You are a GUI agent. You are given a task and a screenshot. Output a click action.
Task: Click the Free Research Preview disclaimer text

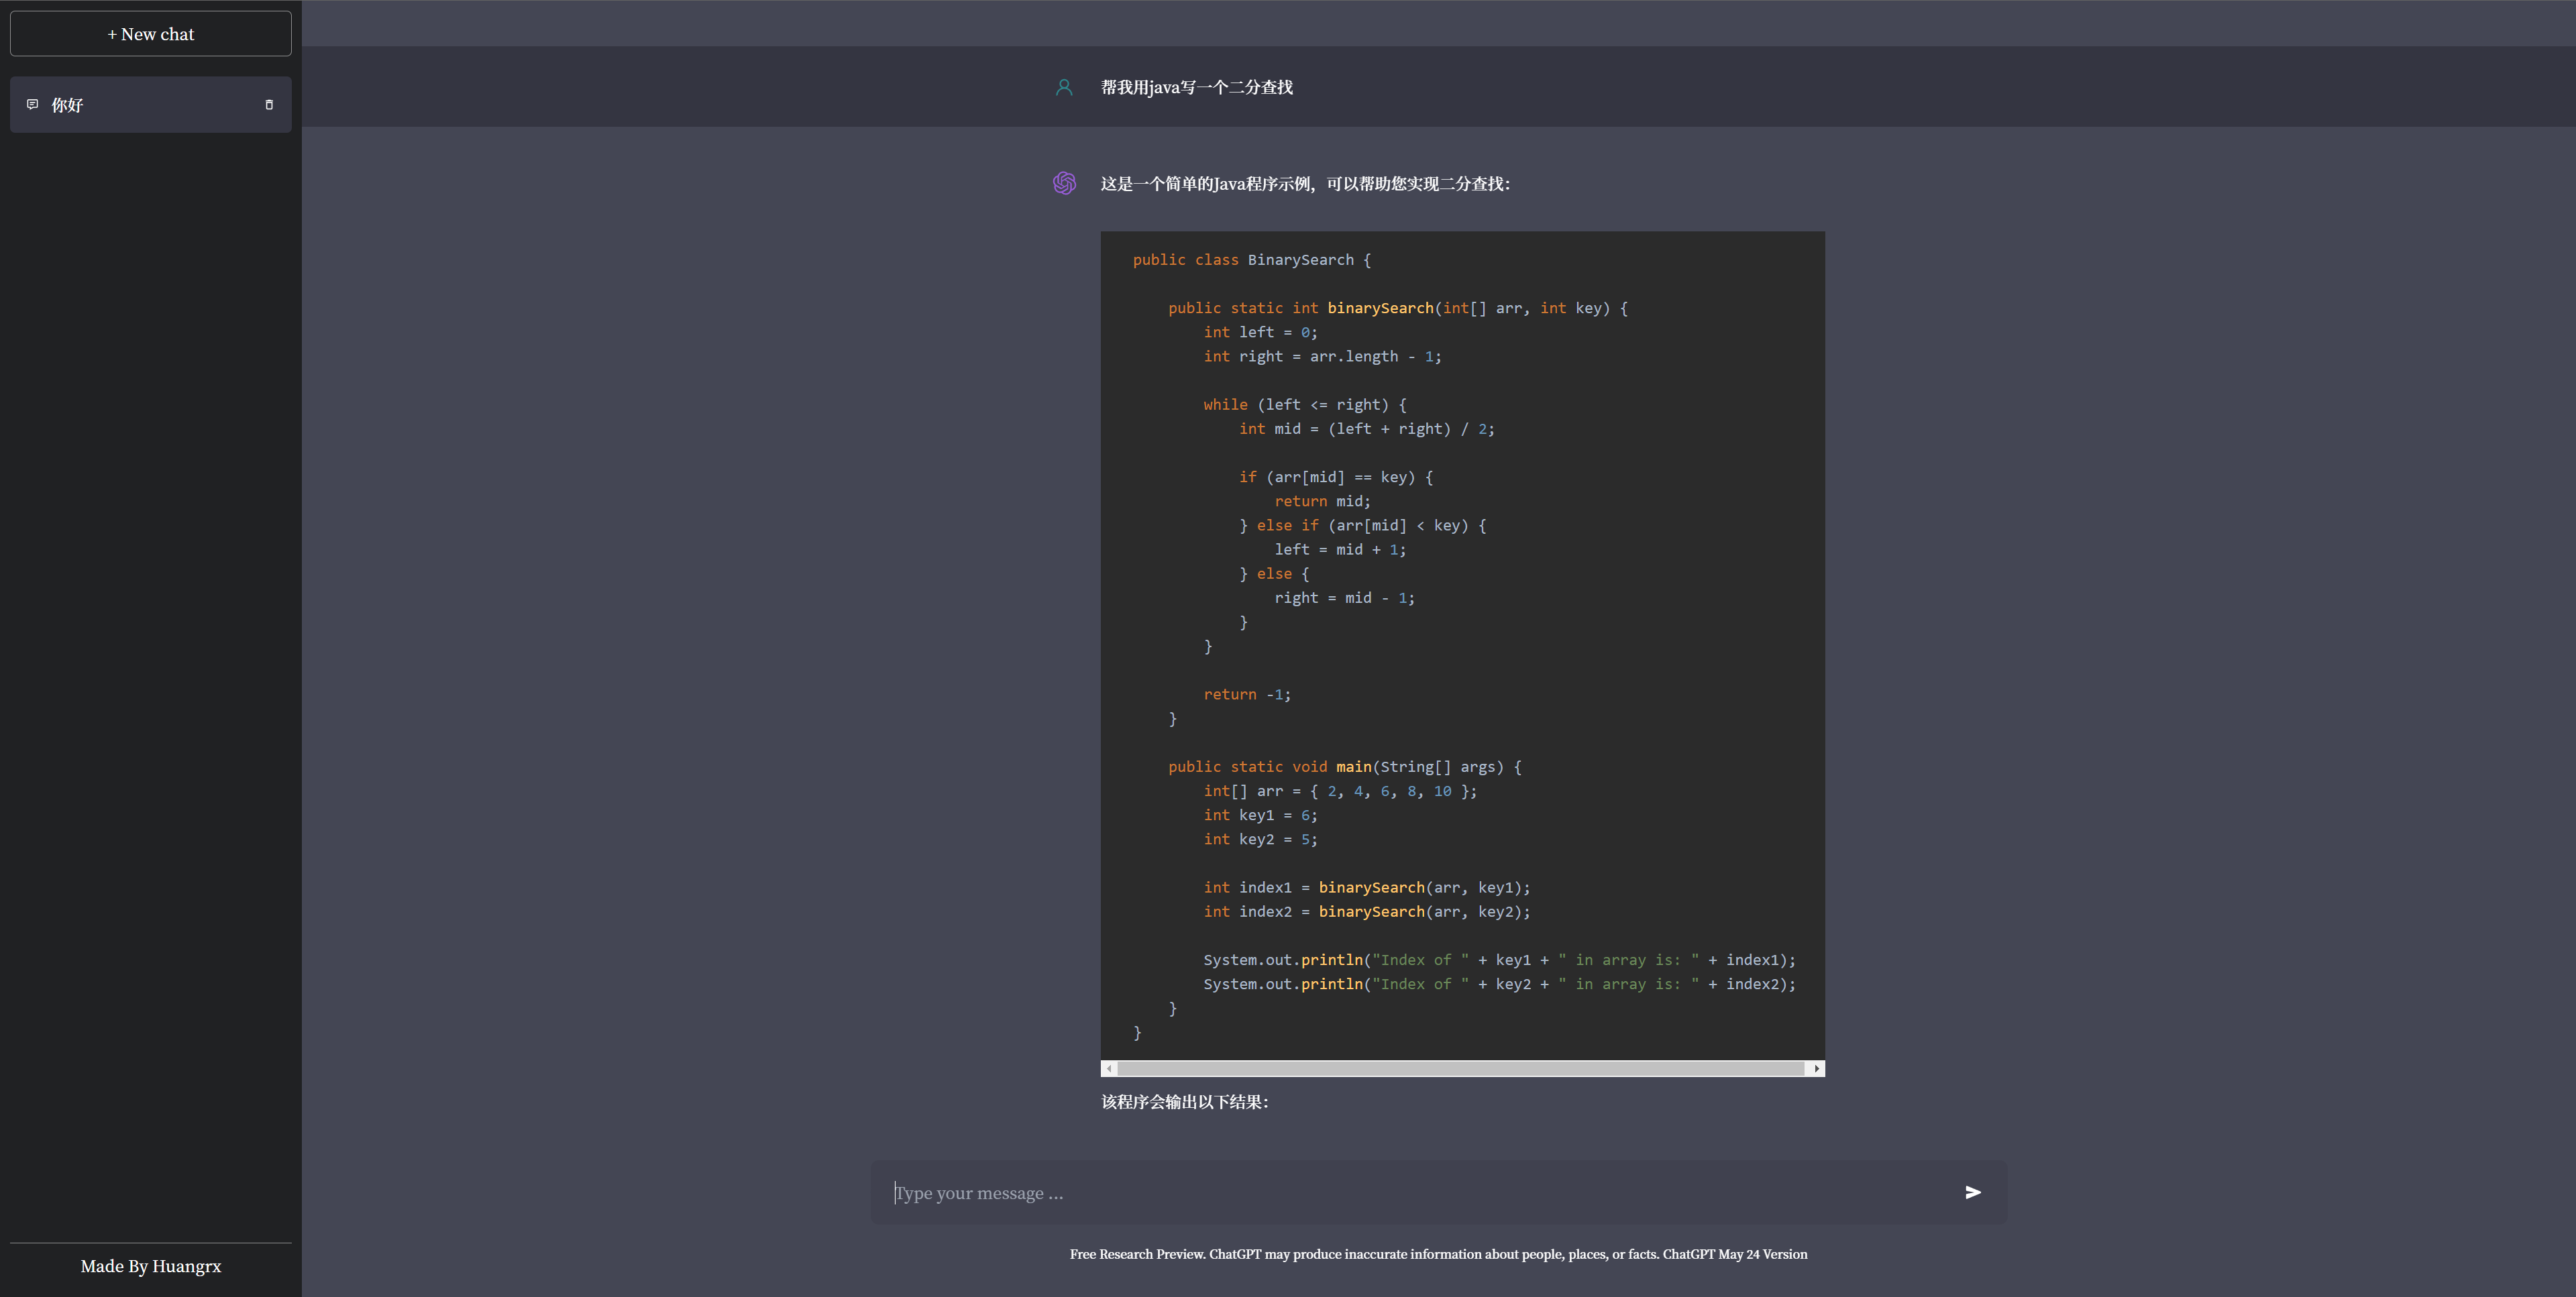[1438, 1254]
